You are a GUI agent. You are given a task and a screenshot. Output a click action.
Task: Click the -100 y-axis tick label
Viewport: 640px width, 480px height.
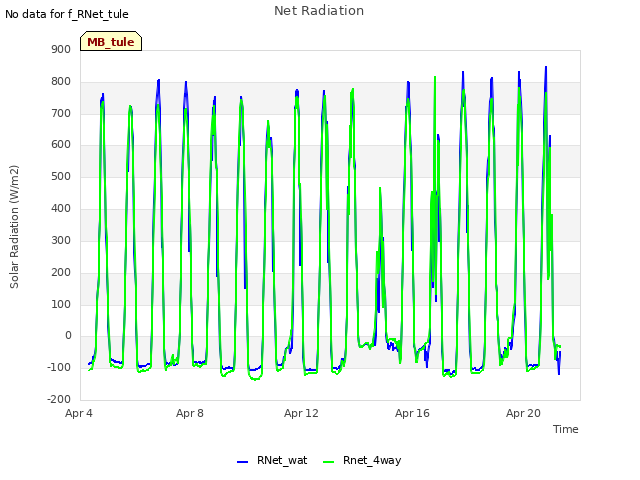coord(59,367)
